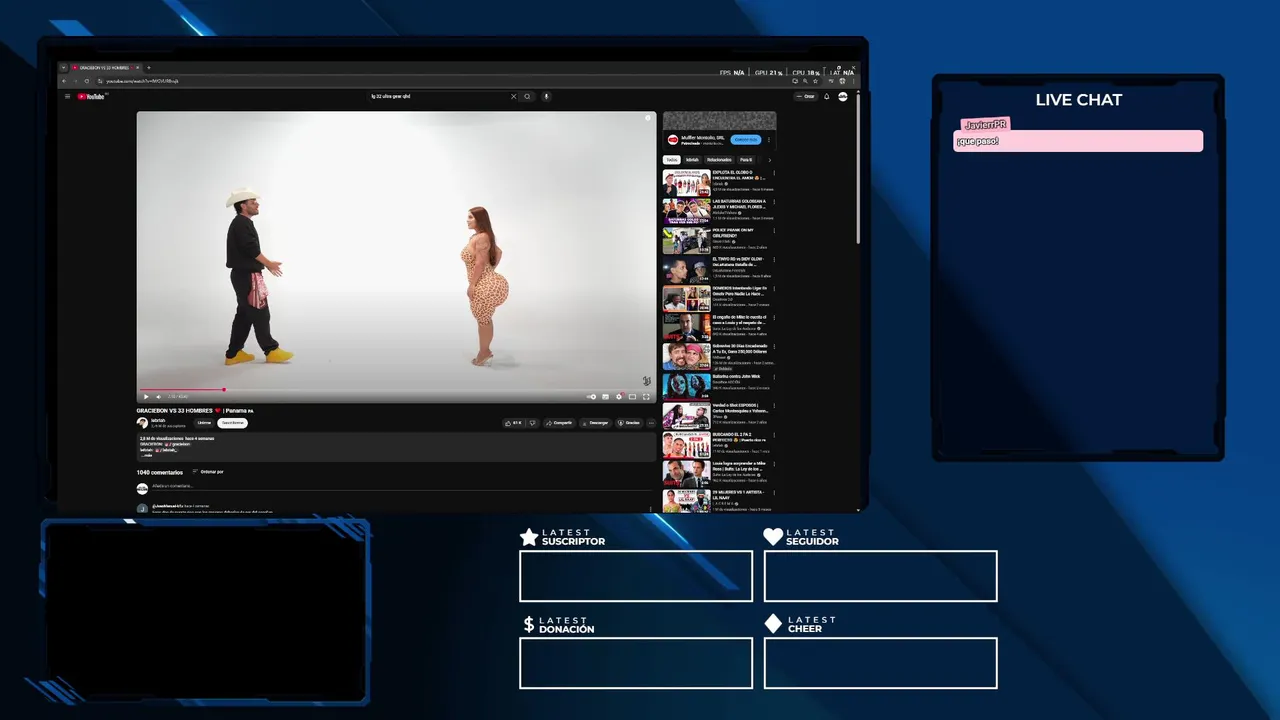1280x720 pixels.
Task: Open options for POLICE PRANK video
Action: [x=773, y=231]
